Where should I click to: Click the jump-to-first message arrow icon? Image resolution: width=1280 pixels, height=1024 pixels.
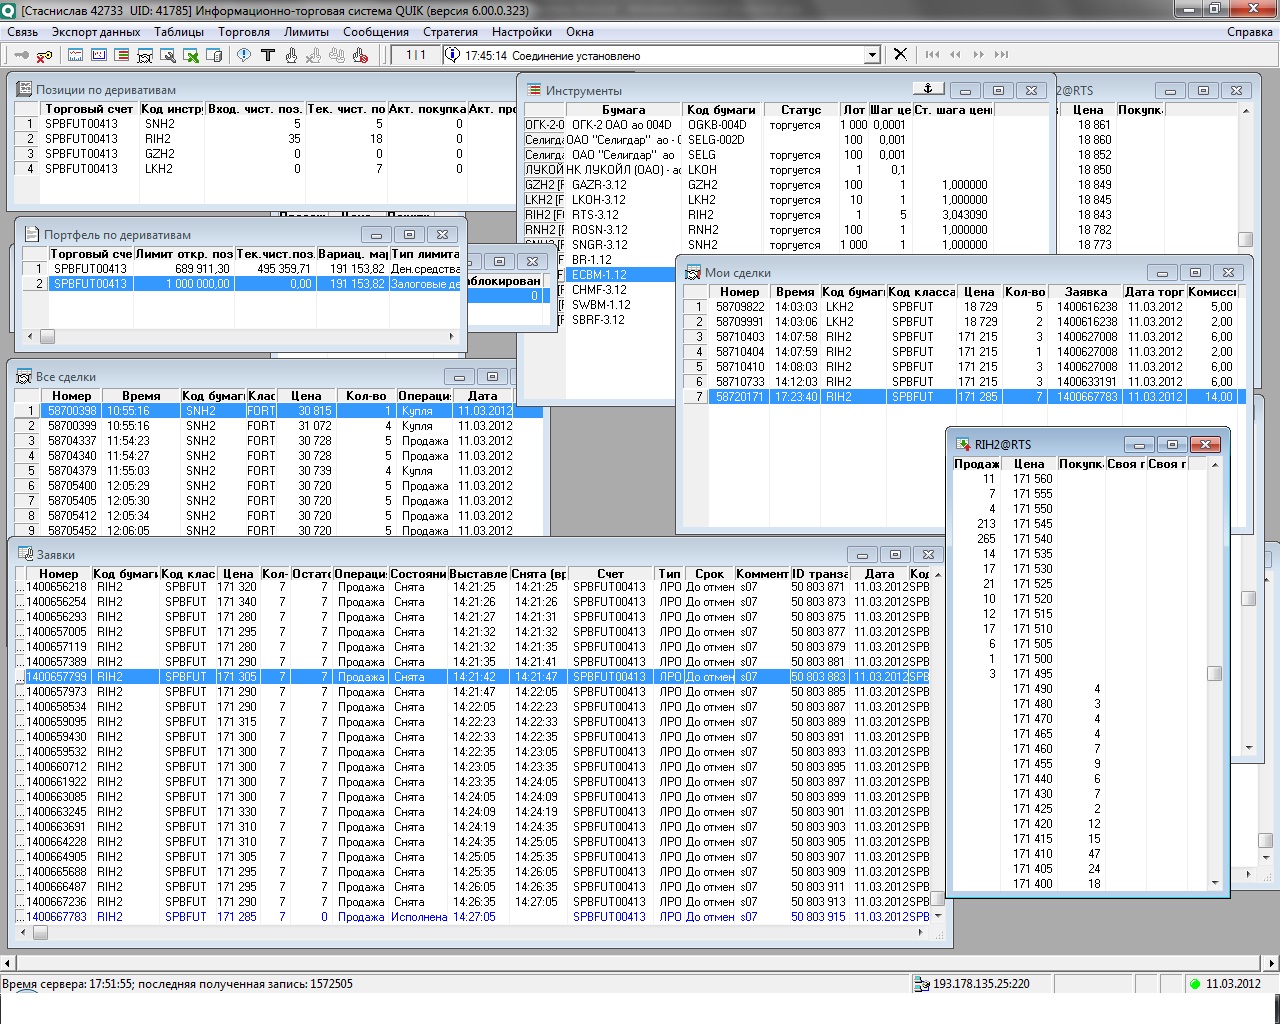[932, 54]
